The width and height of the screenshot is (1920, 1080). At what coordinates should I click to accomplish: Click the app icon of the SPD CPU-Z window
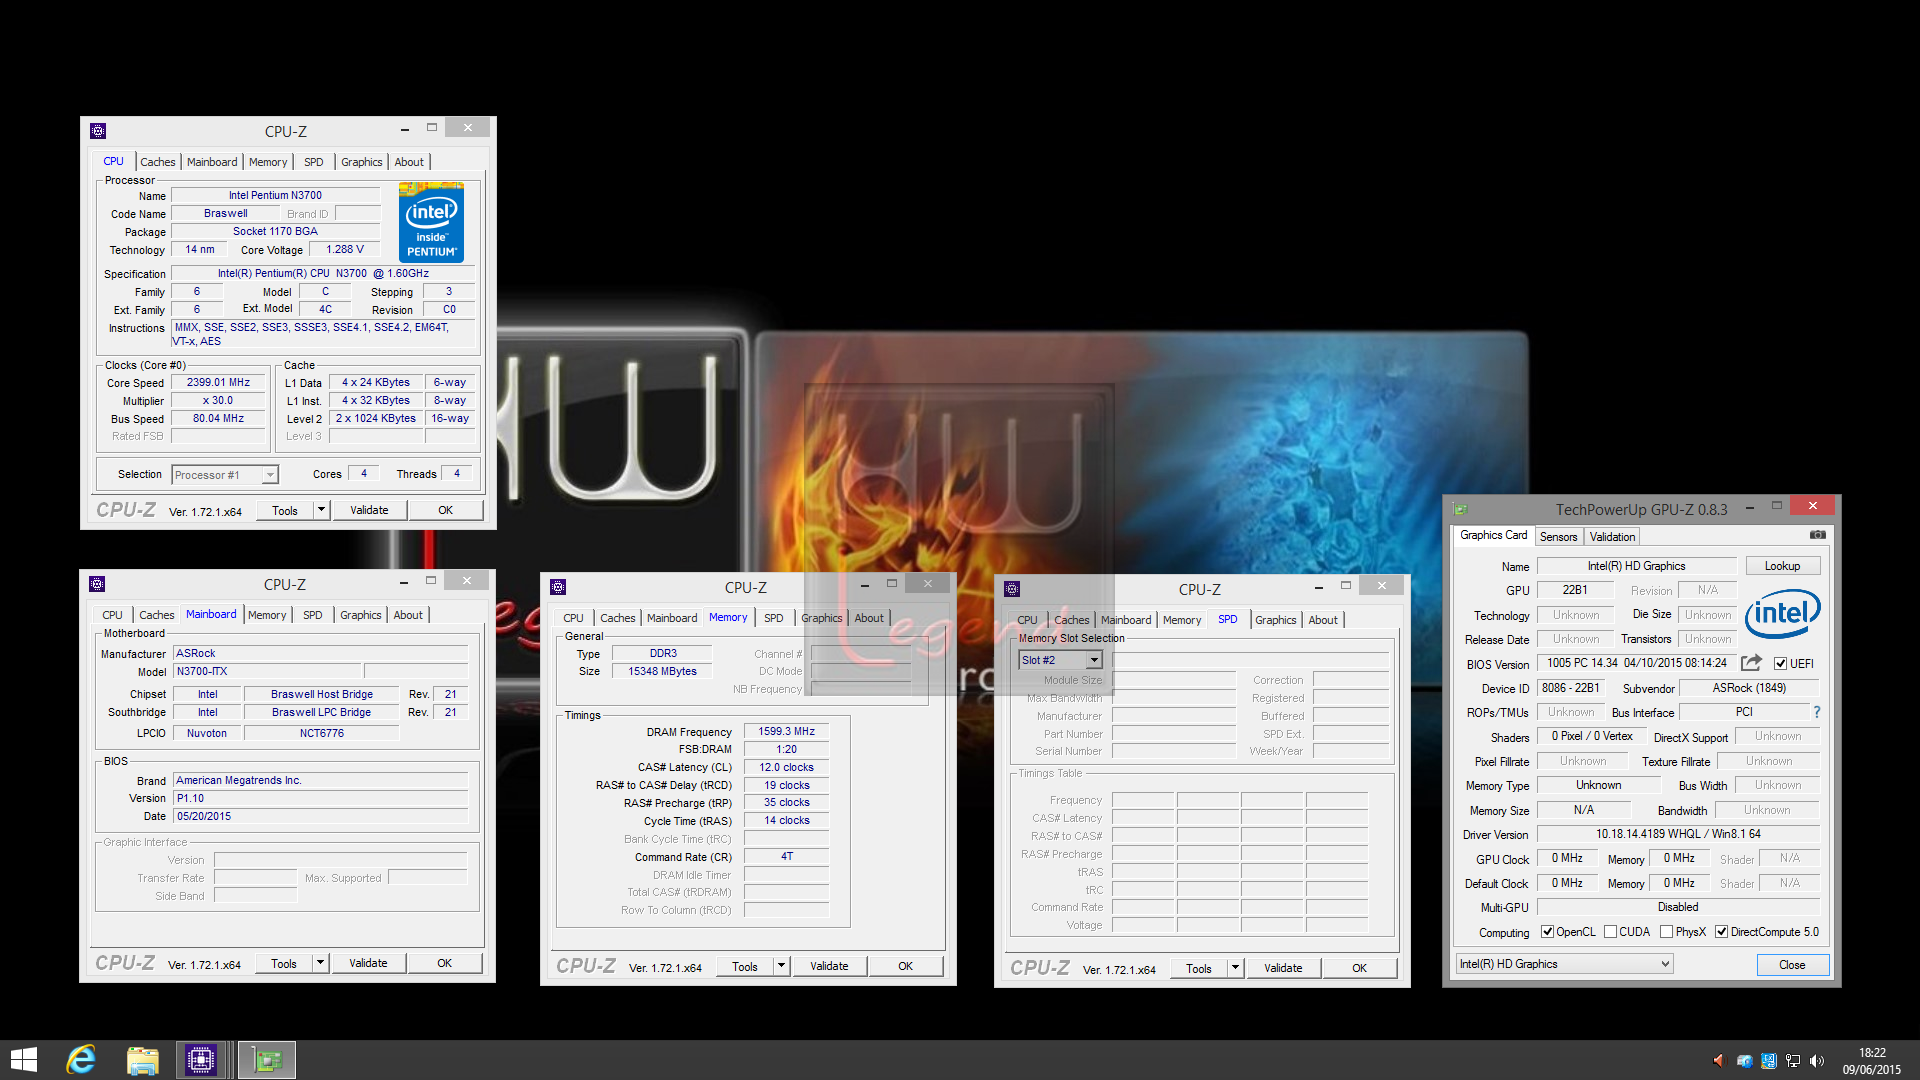[x=1012, y=589]
